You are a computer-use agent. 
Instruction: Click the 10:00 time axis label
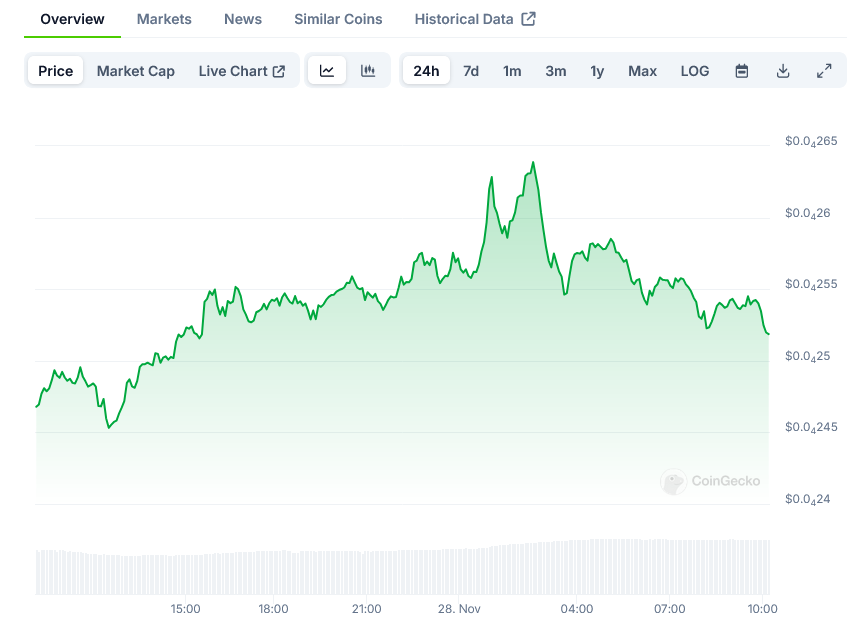(x=762, y=609)
